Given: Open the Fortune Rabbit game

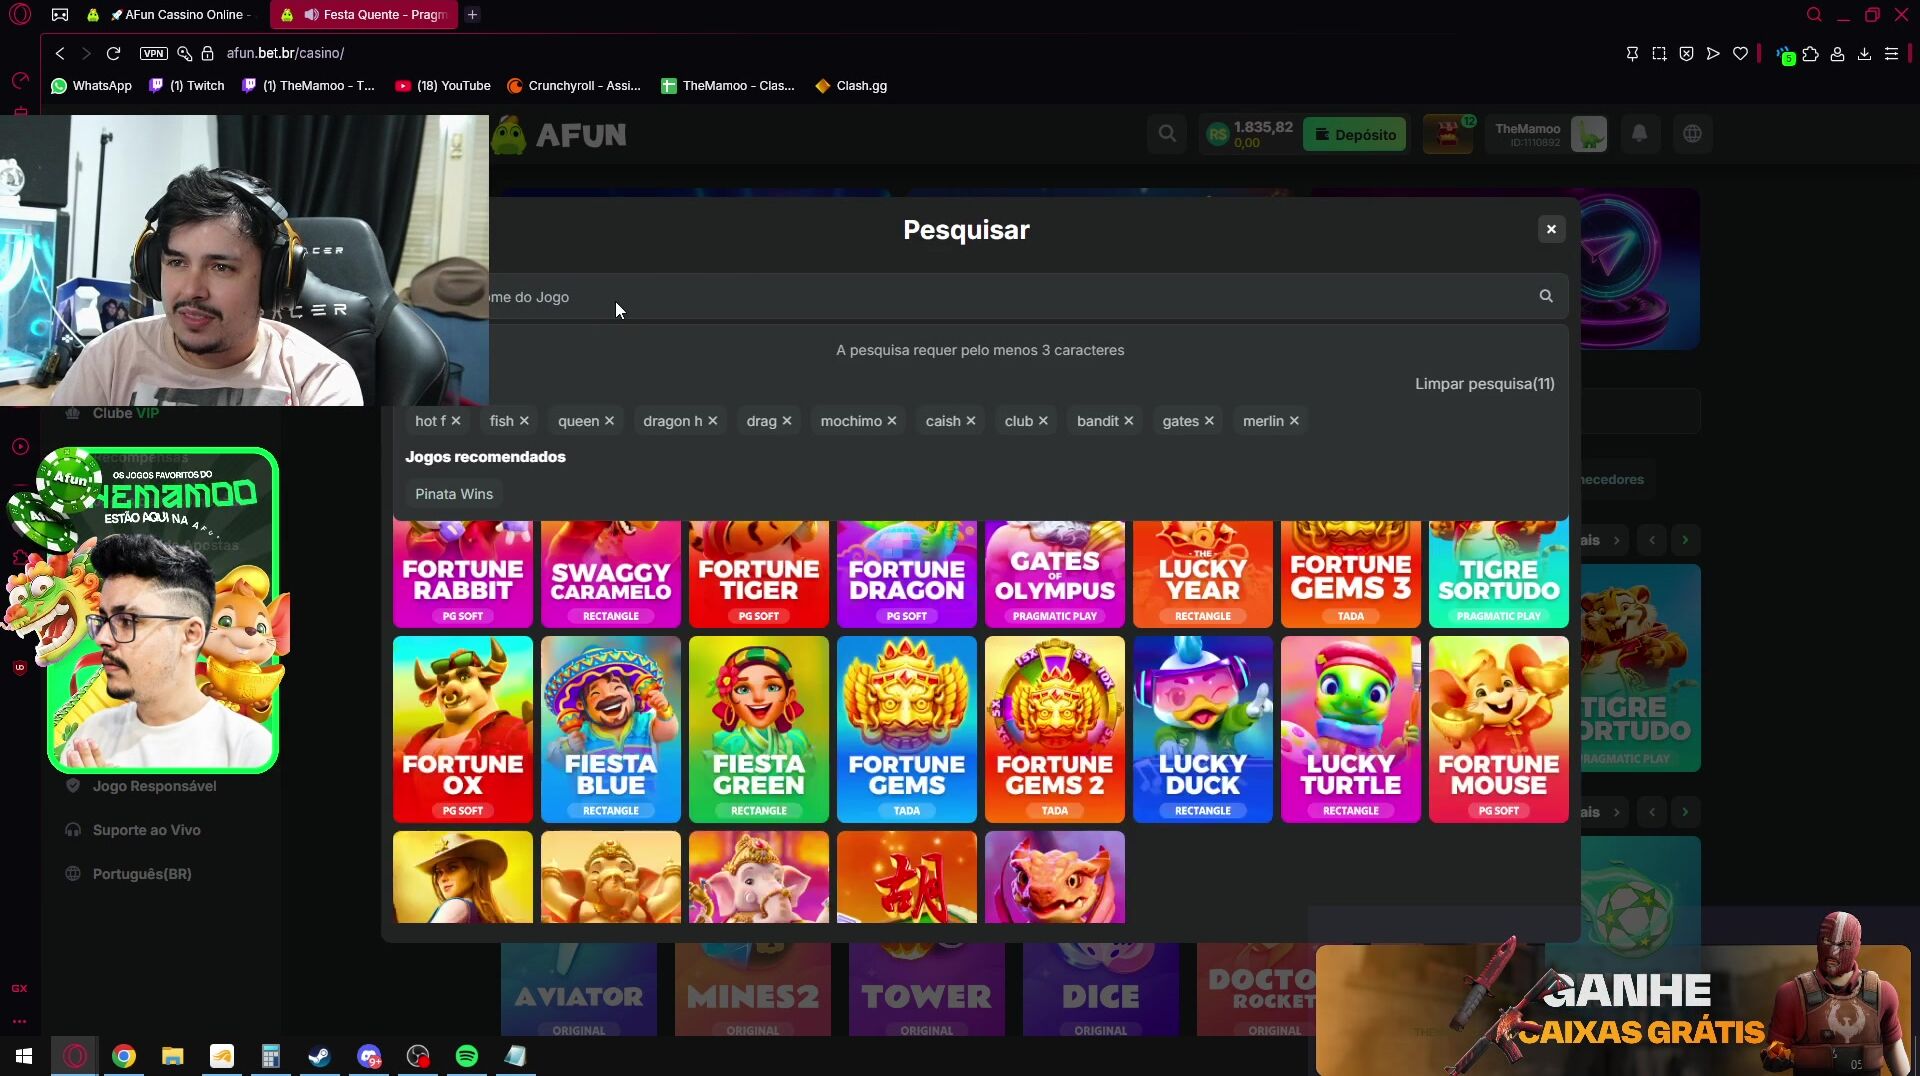Looking at the screenshot, I should [463, 574].
